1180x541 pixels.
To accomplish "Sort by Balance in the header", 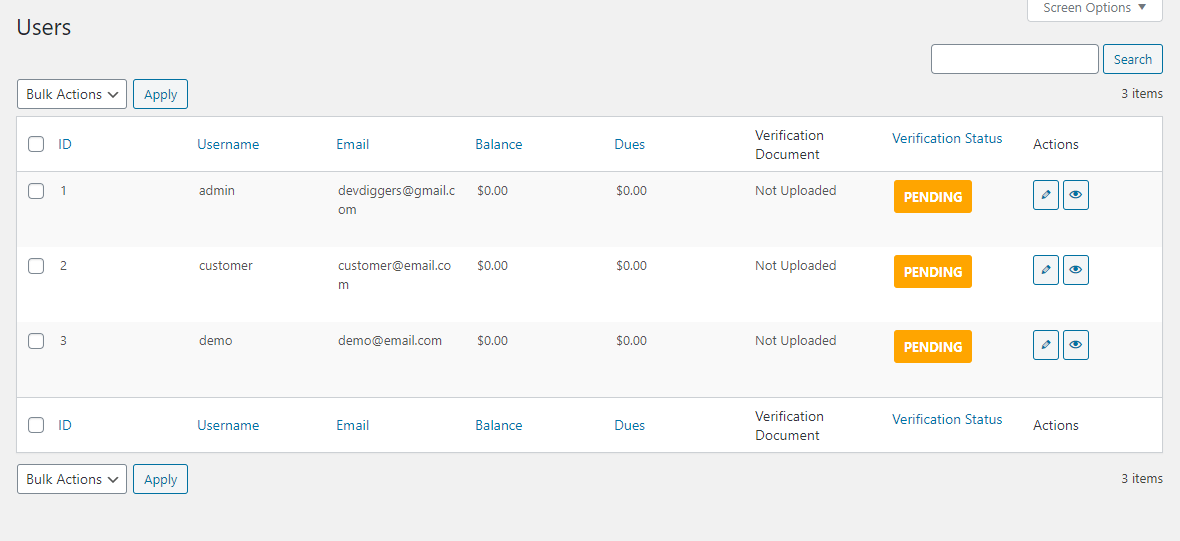I will click(498, 144).
